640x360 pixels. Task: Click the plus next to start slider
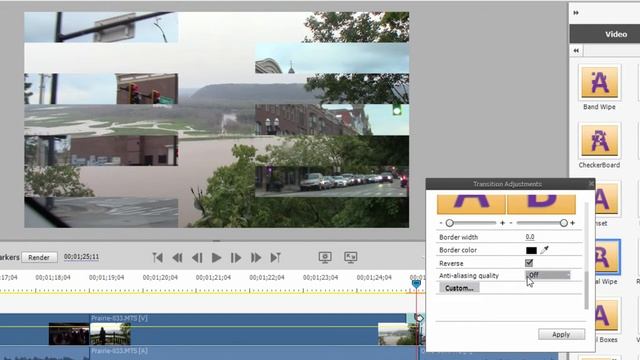click(x=502, y=223)
